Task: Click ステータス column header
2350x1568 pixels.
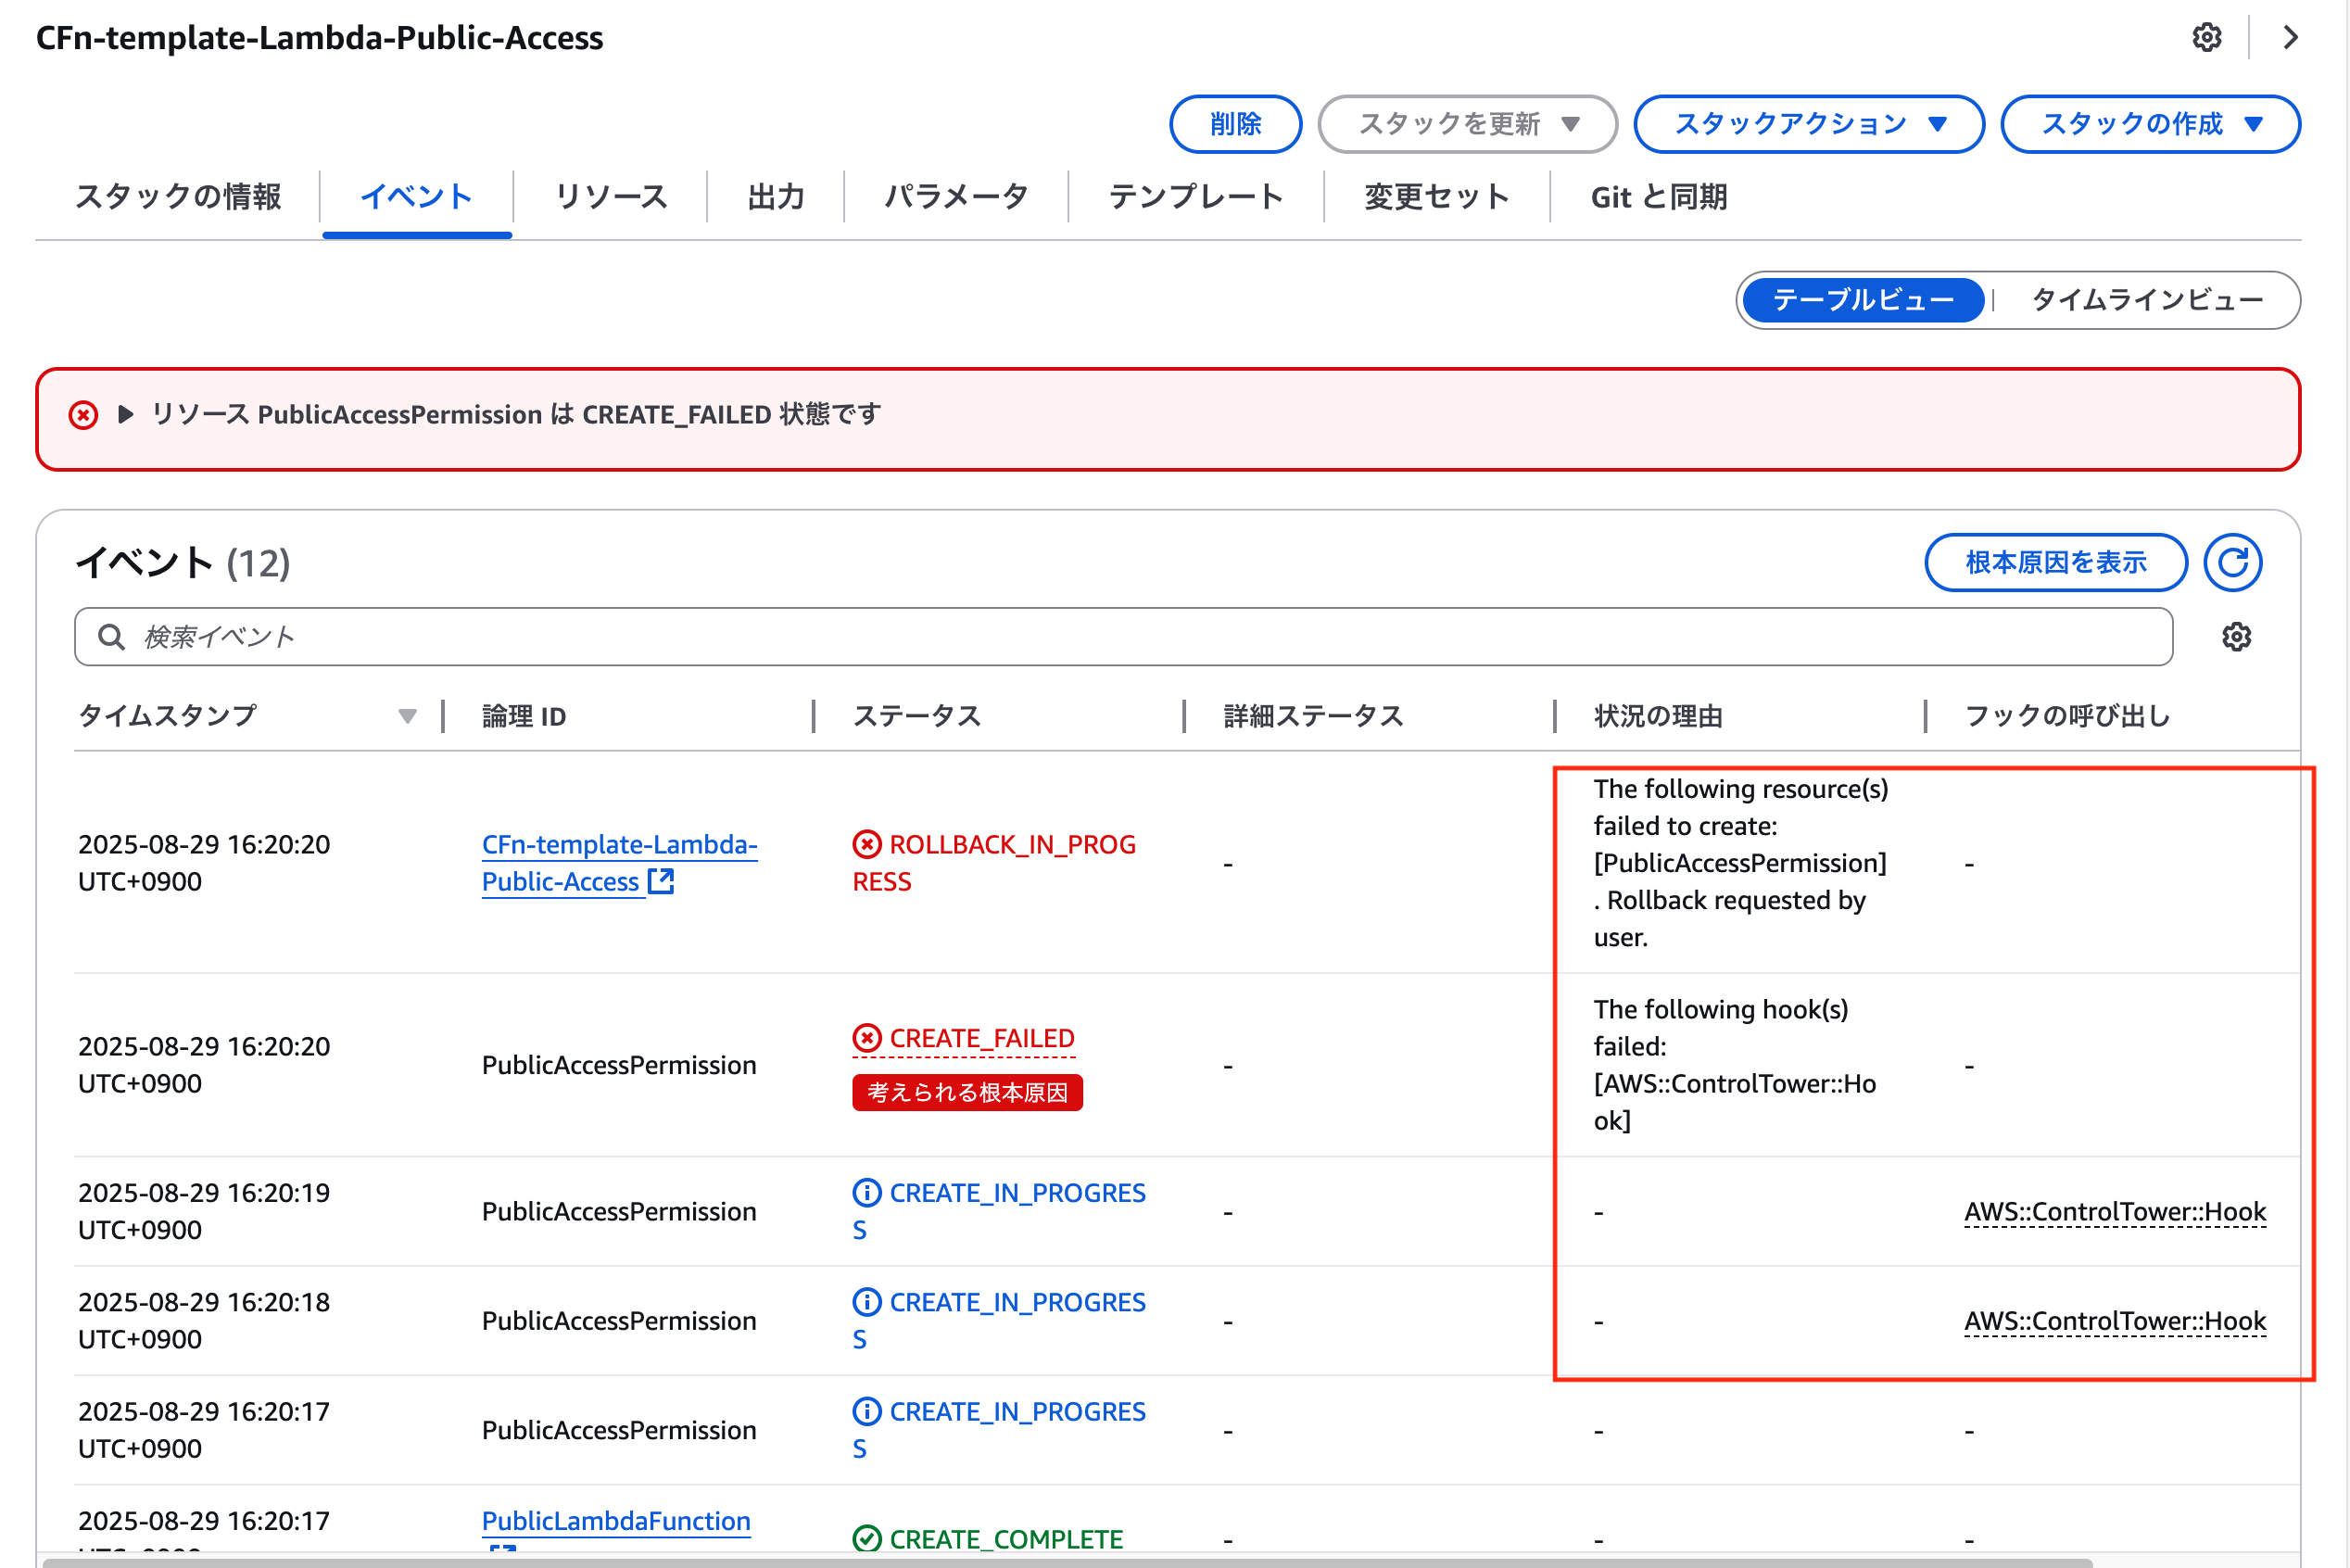Action: click(917, 716)
